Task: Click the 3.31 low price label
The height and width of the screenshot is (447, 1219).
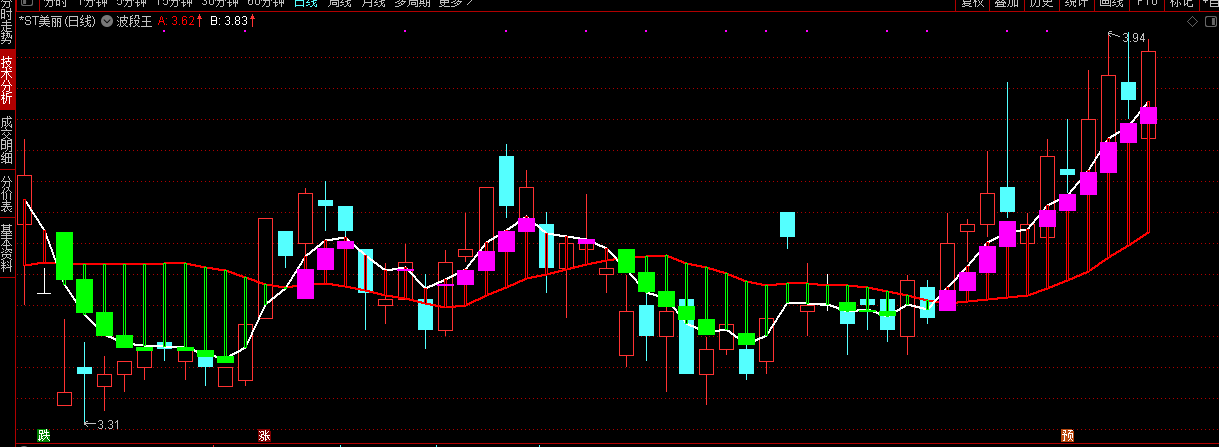Action: point(108,425)
